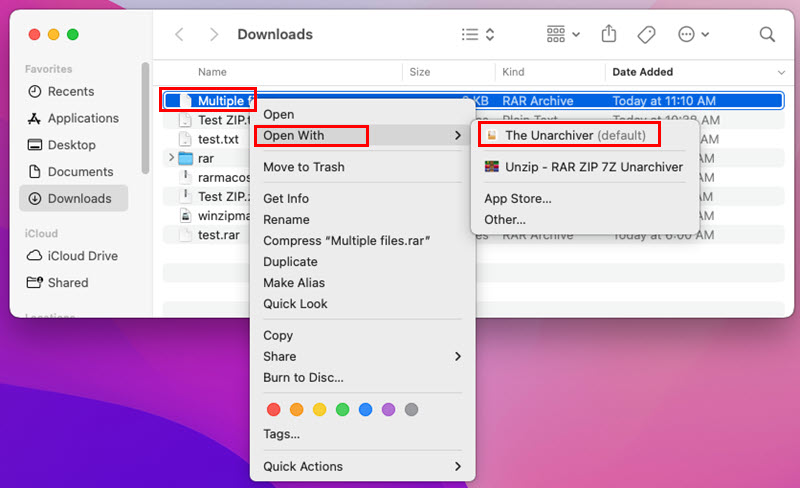The height and width of the screenshot is (488, 800).
Task: Expand the rar folder disclosure triangle
Action: coord(171,158)
